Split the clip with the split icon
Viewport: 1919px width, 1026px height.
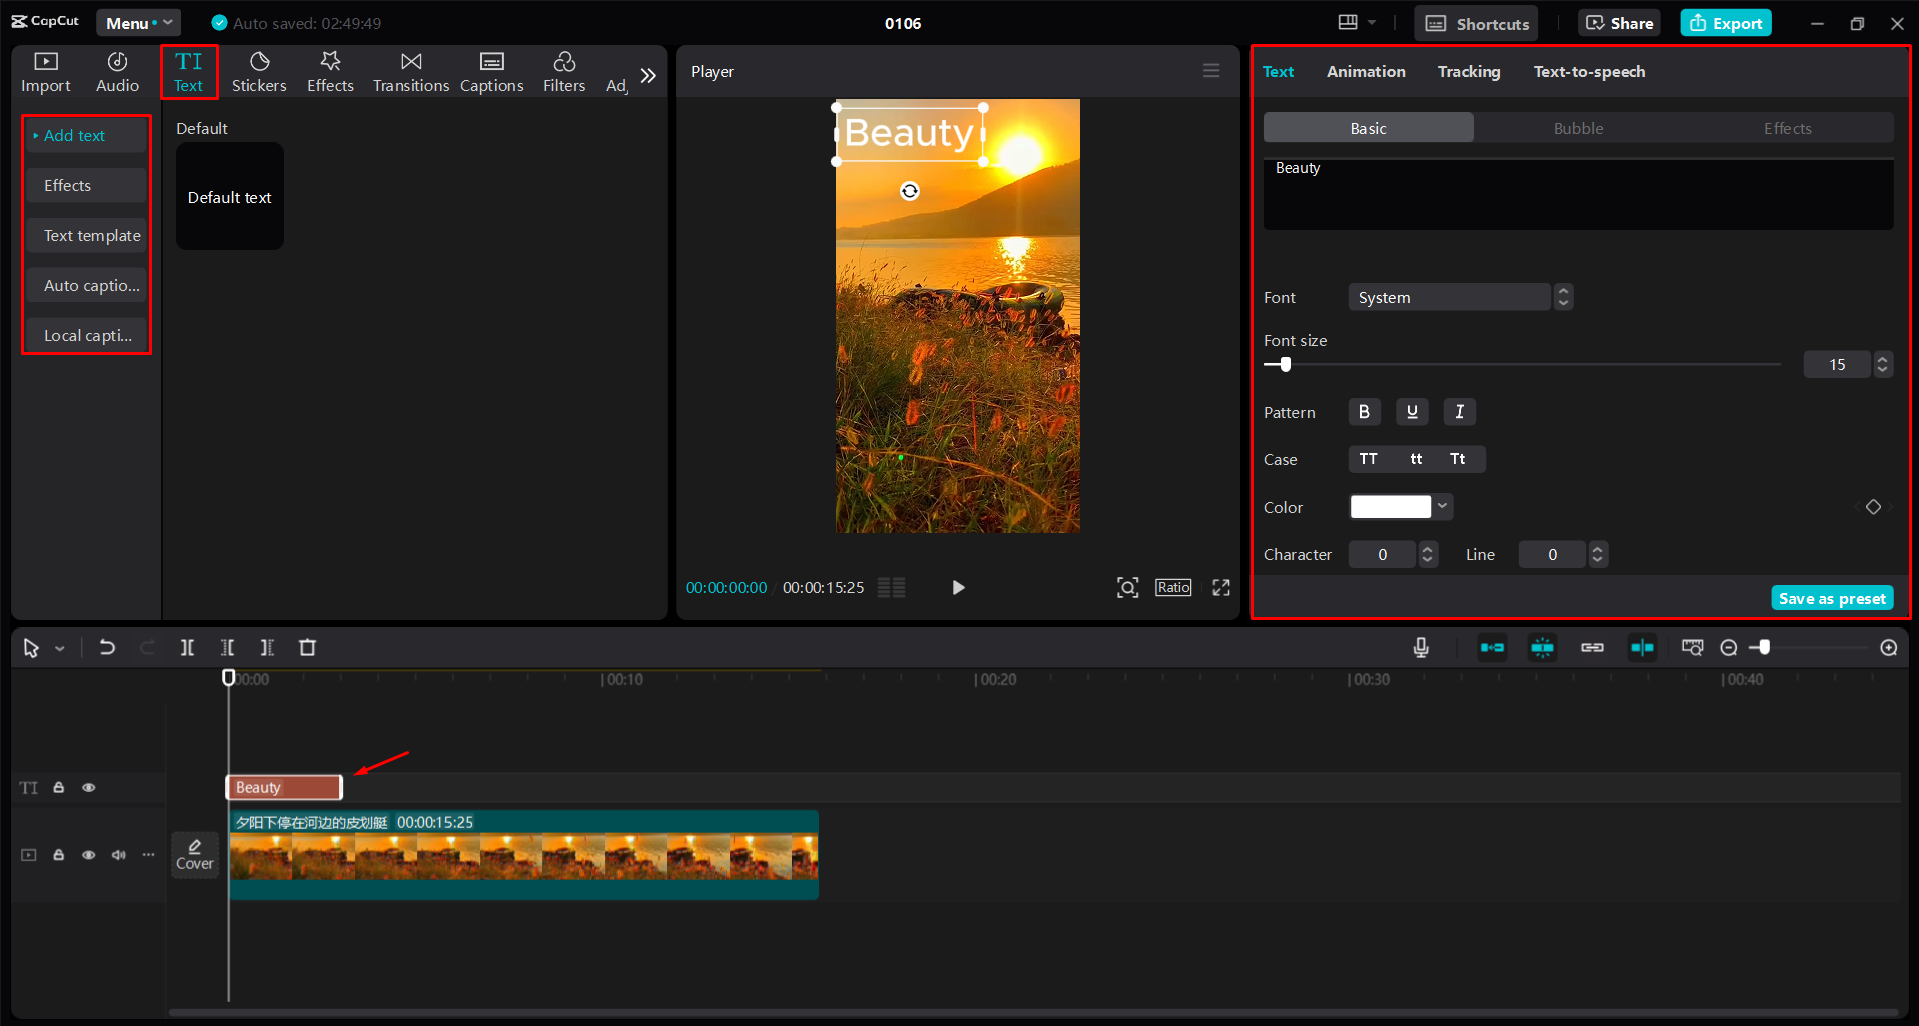[187, 647]
